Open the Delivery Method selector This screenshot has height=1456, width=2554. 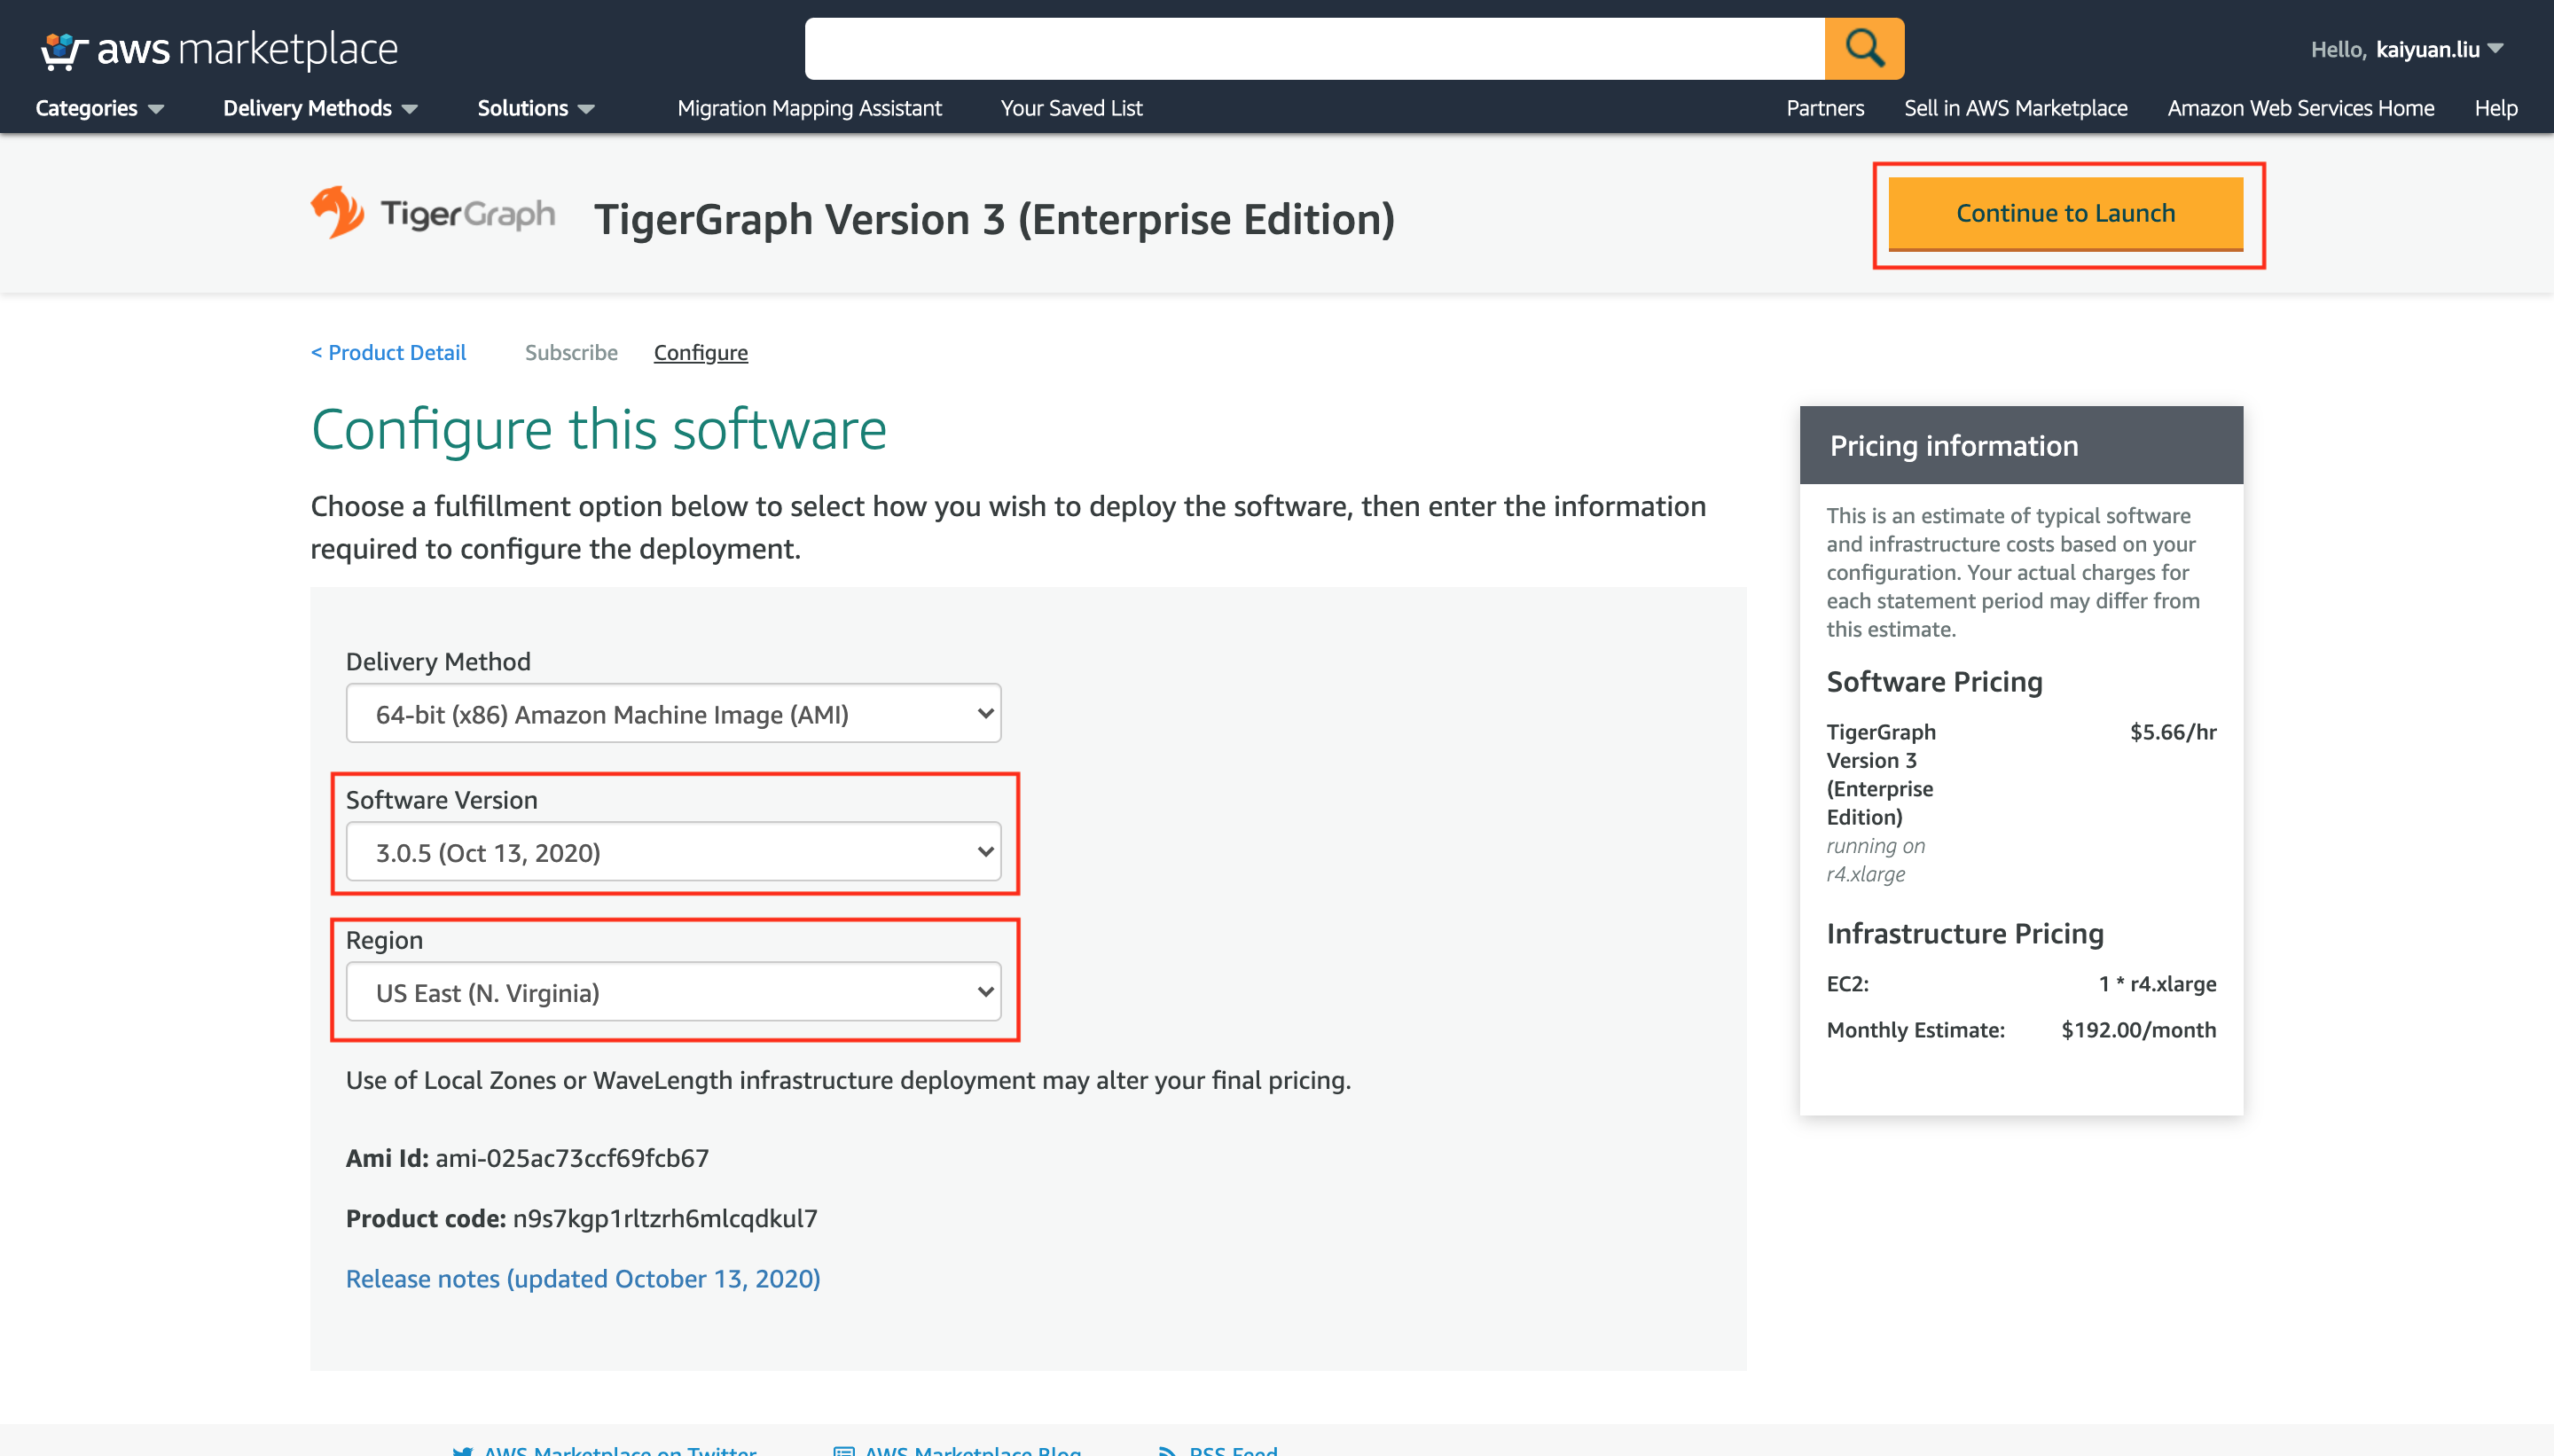coord(672,713)
